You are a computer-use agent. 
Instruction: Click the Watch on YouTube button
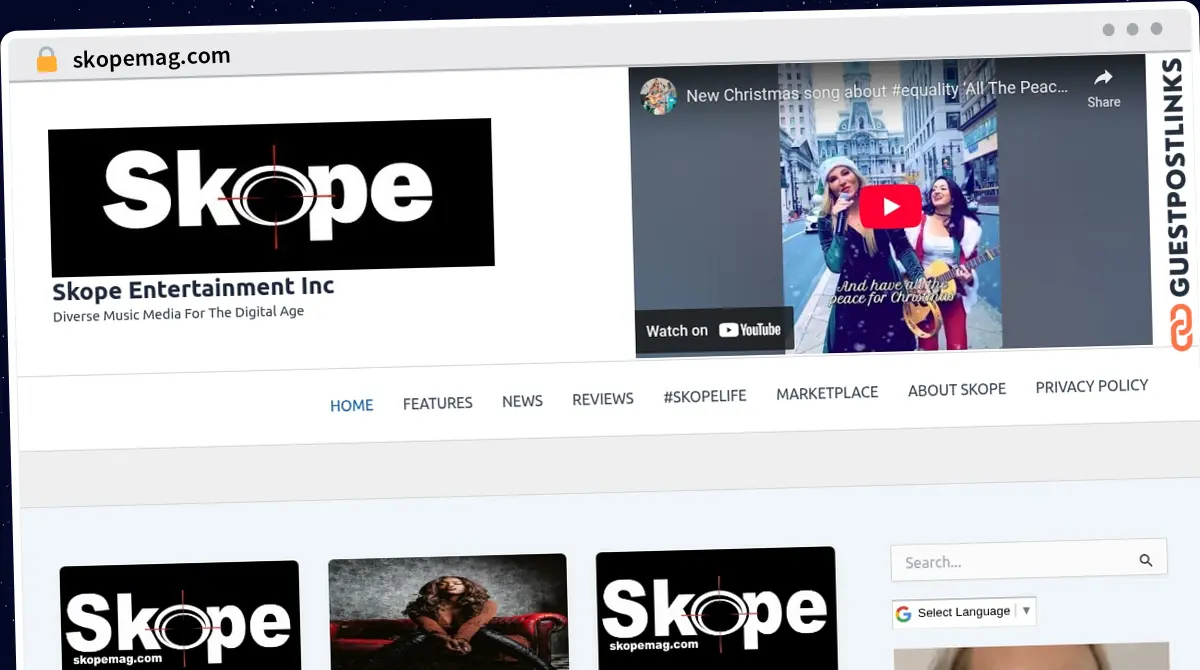point(713,330)
